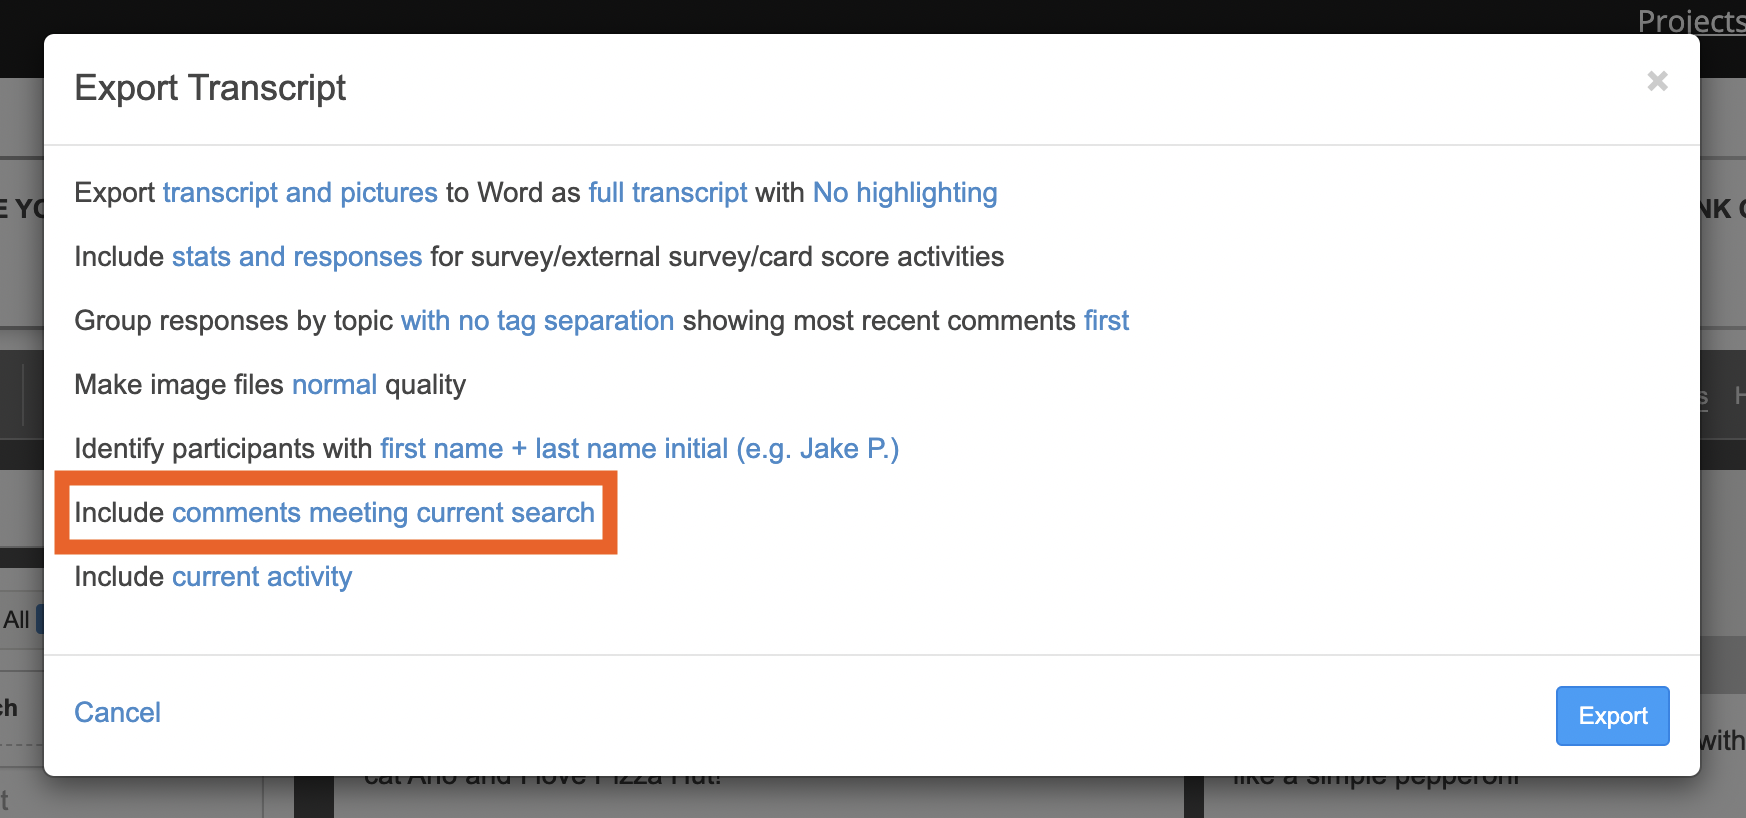Change the 'full transcript' format option
This screenshot has width=1746, height=818.
667,193
